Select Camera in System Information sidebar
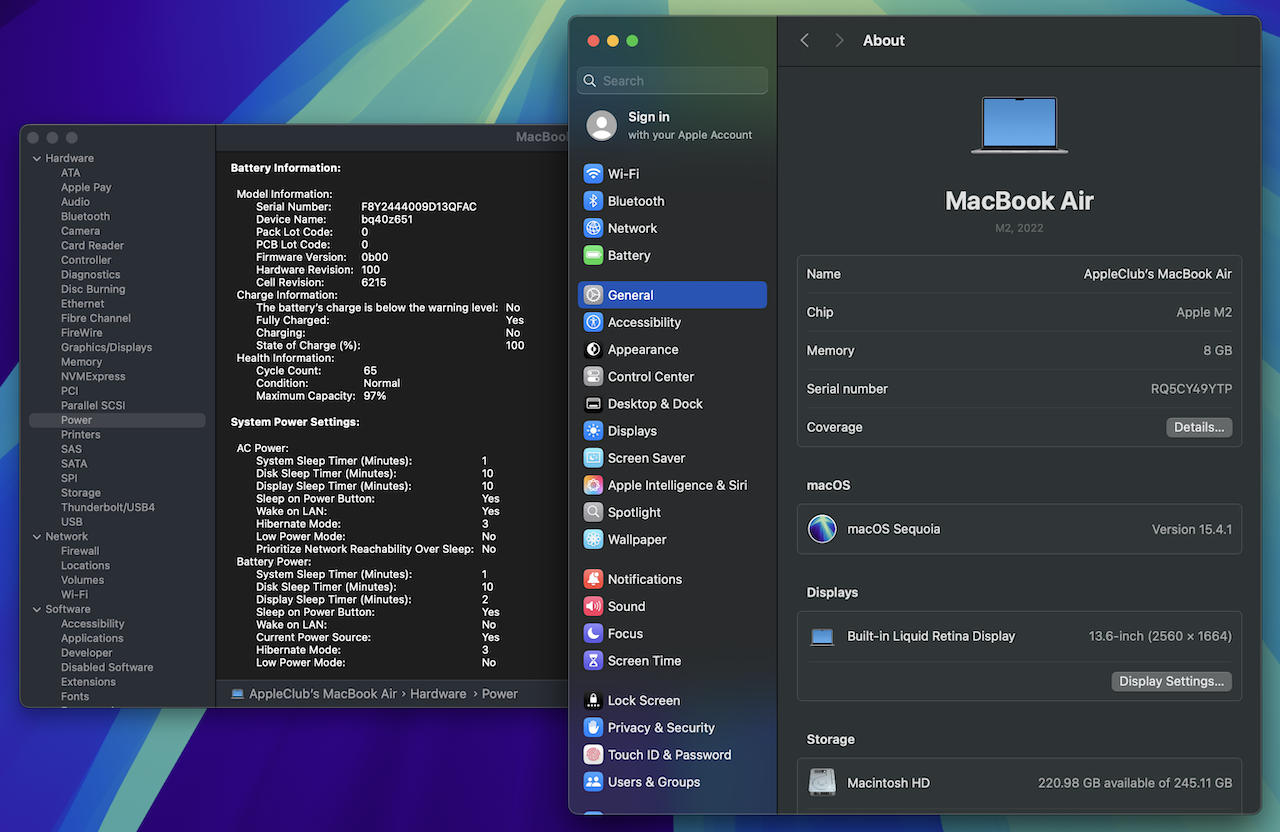This screenshot has width=1280, height=832. point(80,231)
